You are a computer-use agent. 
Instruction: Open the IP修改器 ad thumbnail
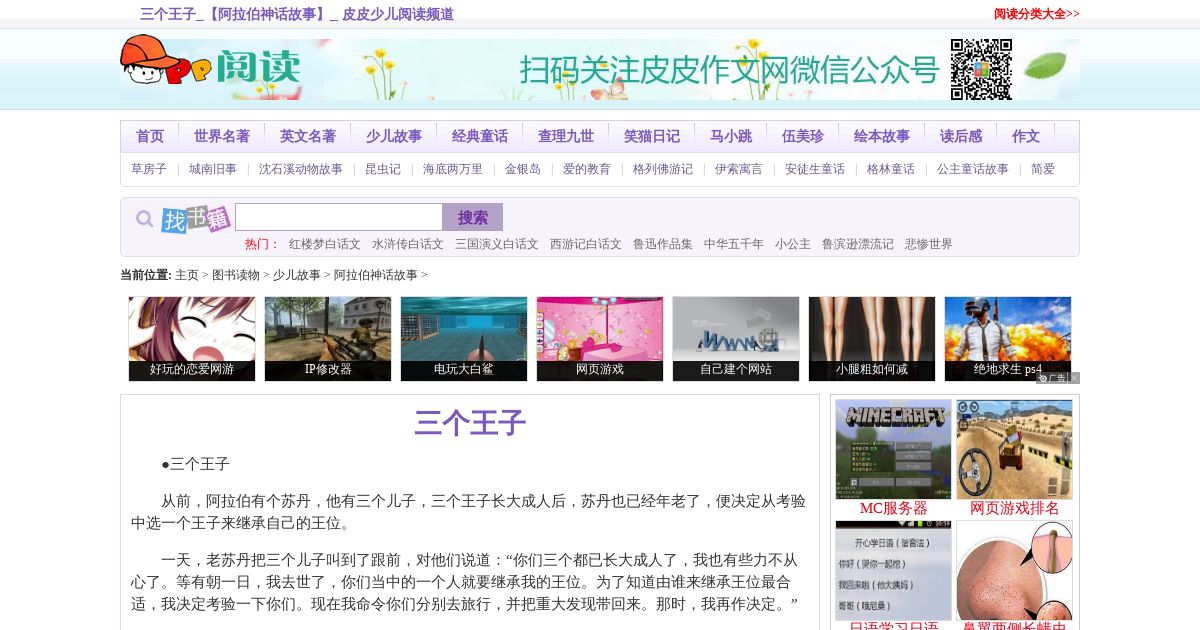coord(328,339)
